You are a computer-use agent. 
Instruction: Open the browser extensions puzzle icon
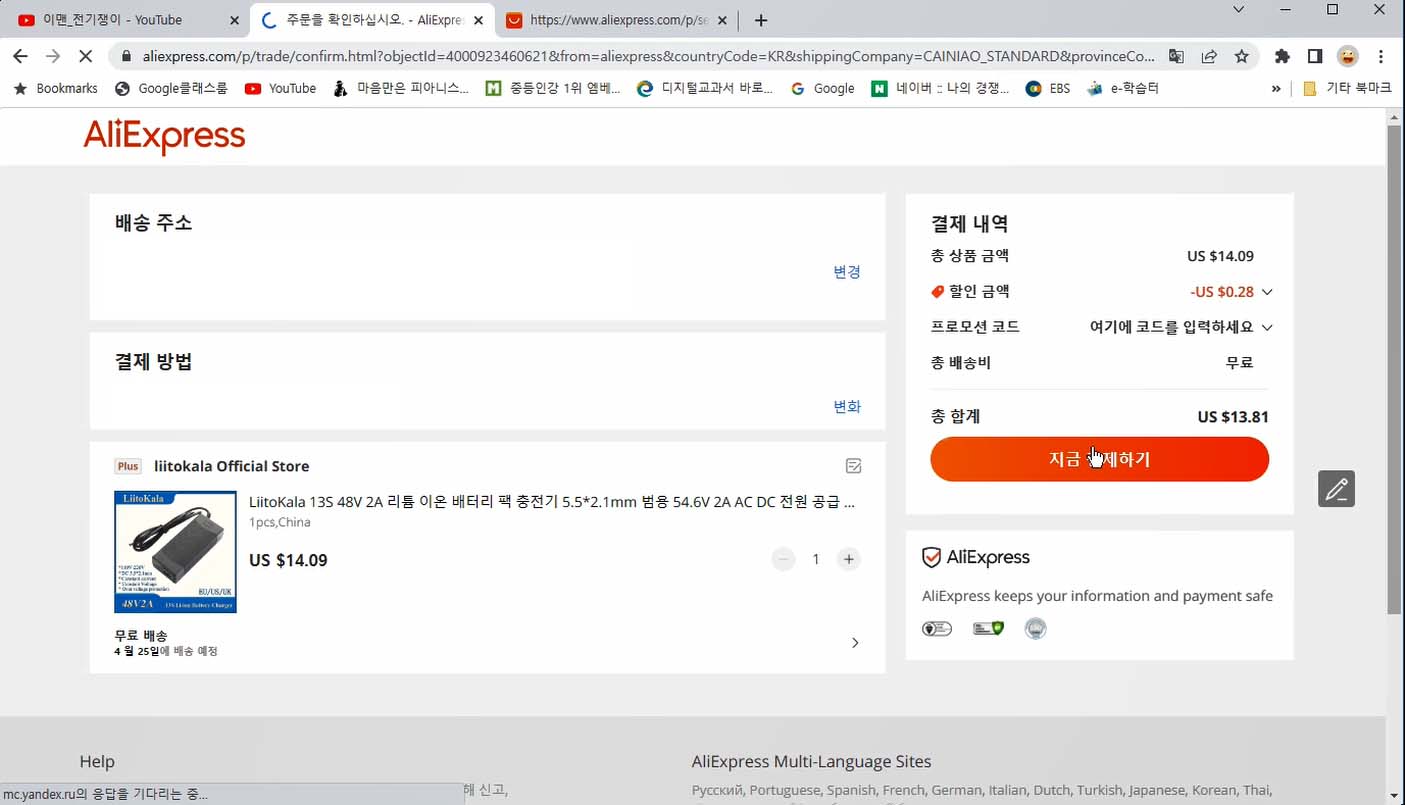pos(1282,56)
